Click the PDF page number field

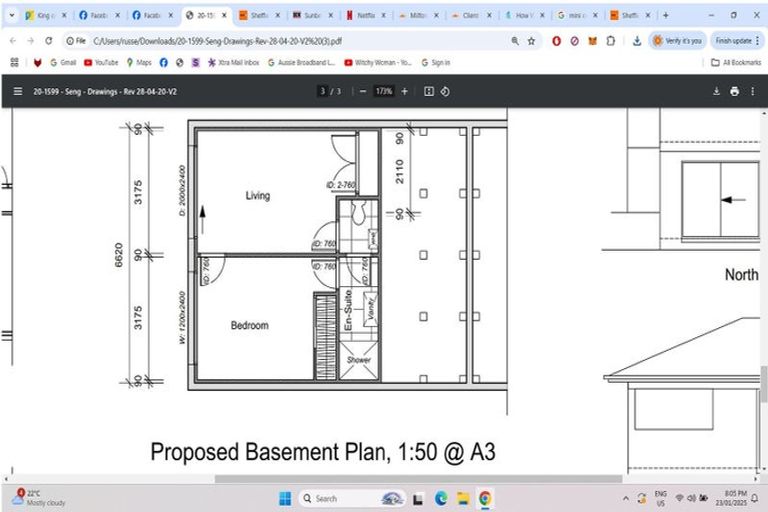[322, 91]
